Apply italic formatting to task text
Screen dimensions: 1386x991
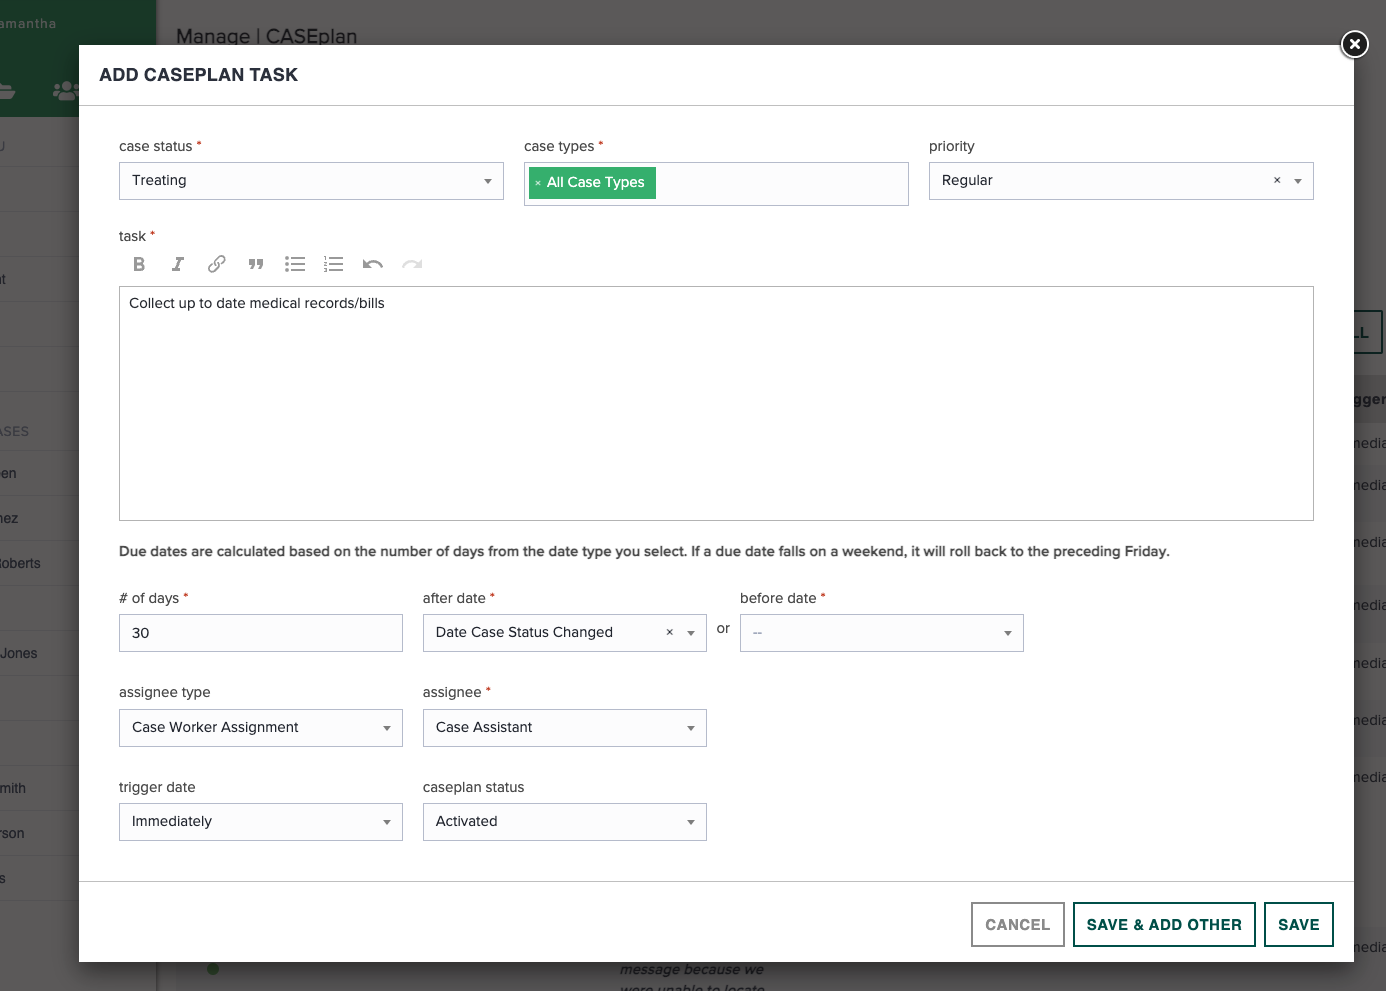[x=177, y=264]
